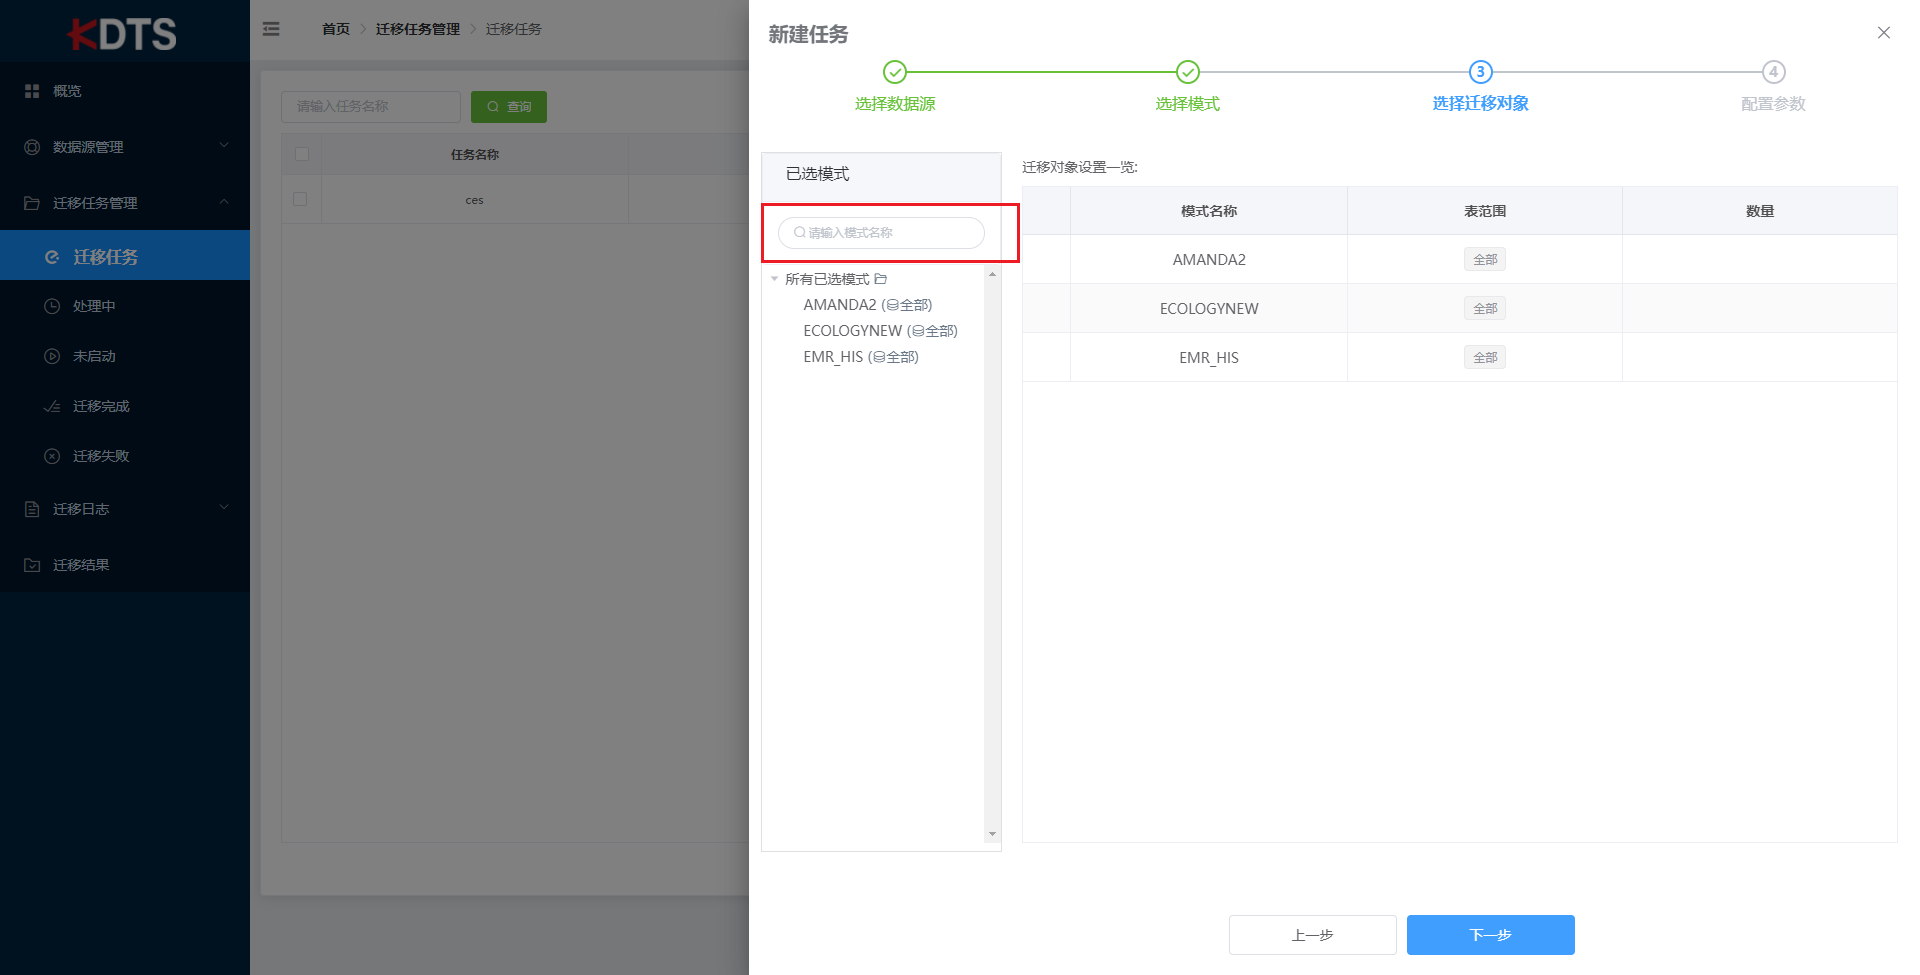Click ECOLOGYNEW cell in the settings table
The width and height of the screenshot is (1920, 975).
(1209, 309)
